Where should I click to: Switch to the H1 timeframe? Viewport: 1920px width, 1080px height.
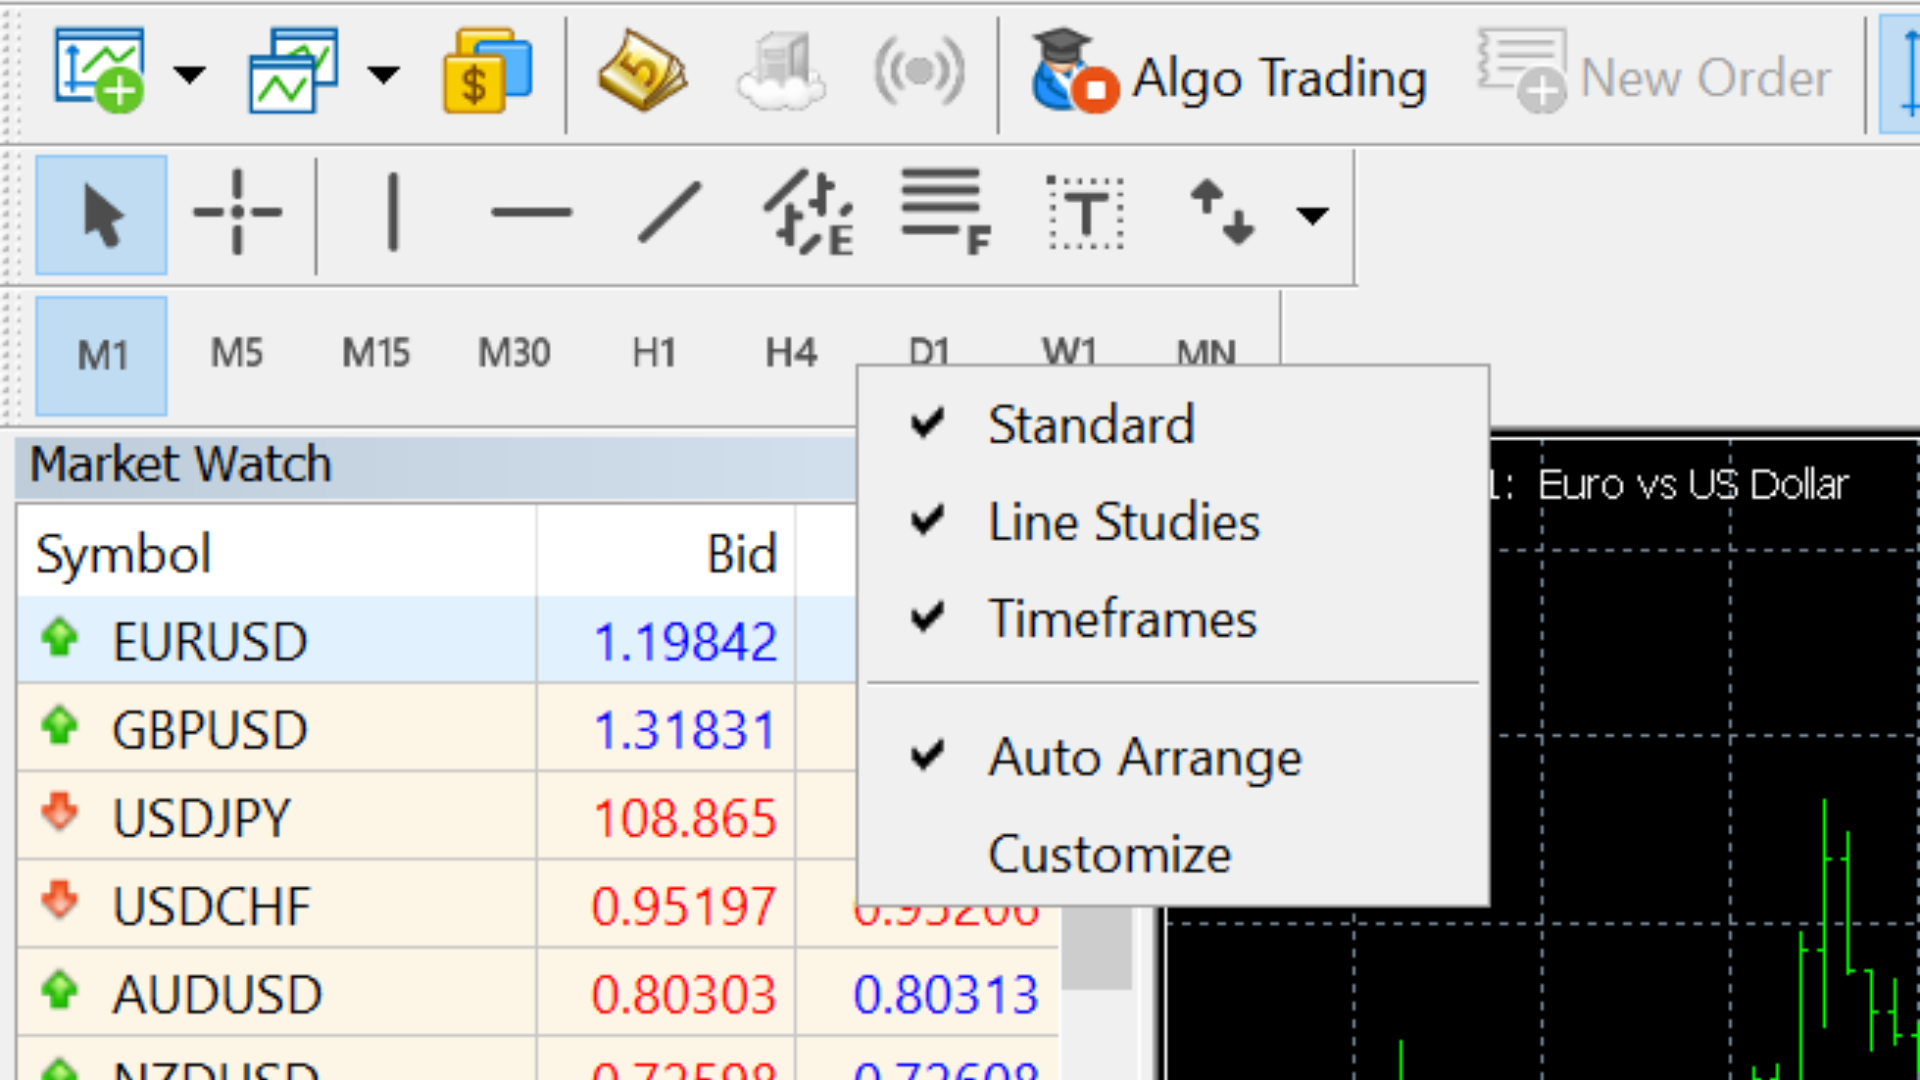(x=654, y=353)
